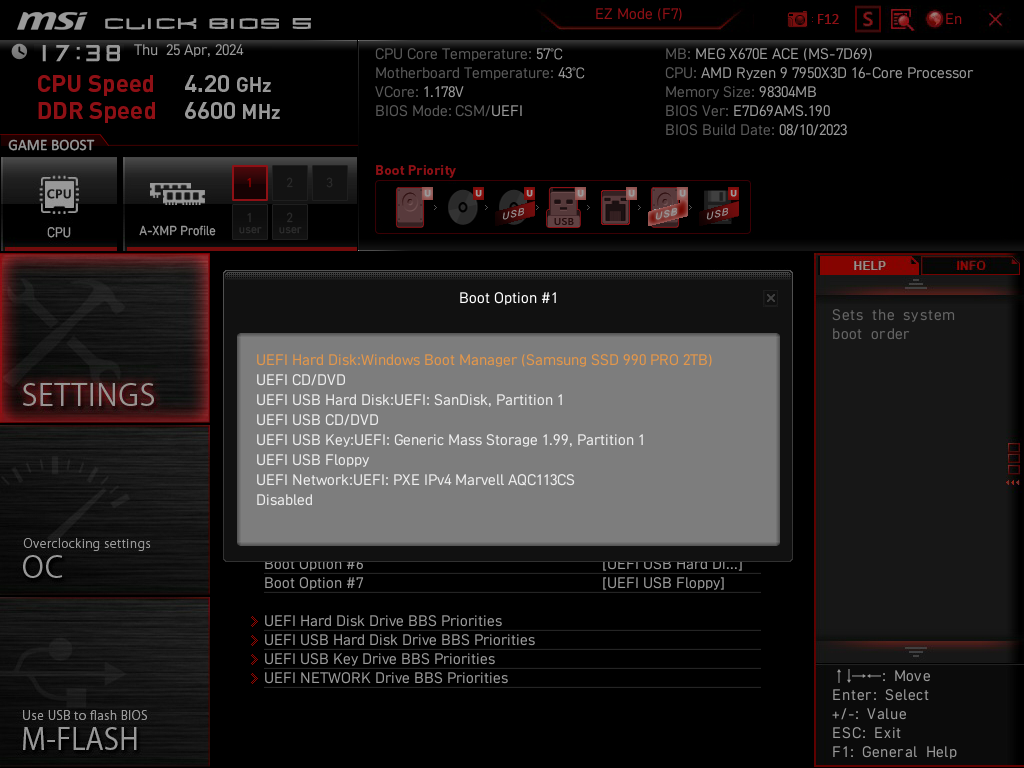Switch to EZ Mode (F7)
1024x768 pixels.
638,14
